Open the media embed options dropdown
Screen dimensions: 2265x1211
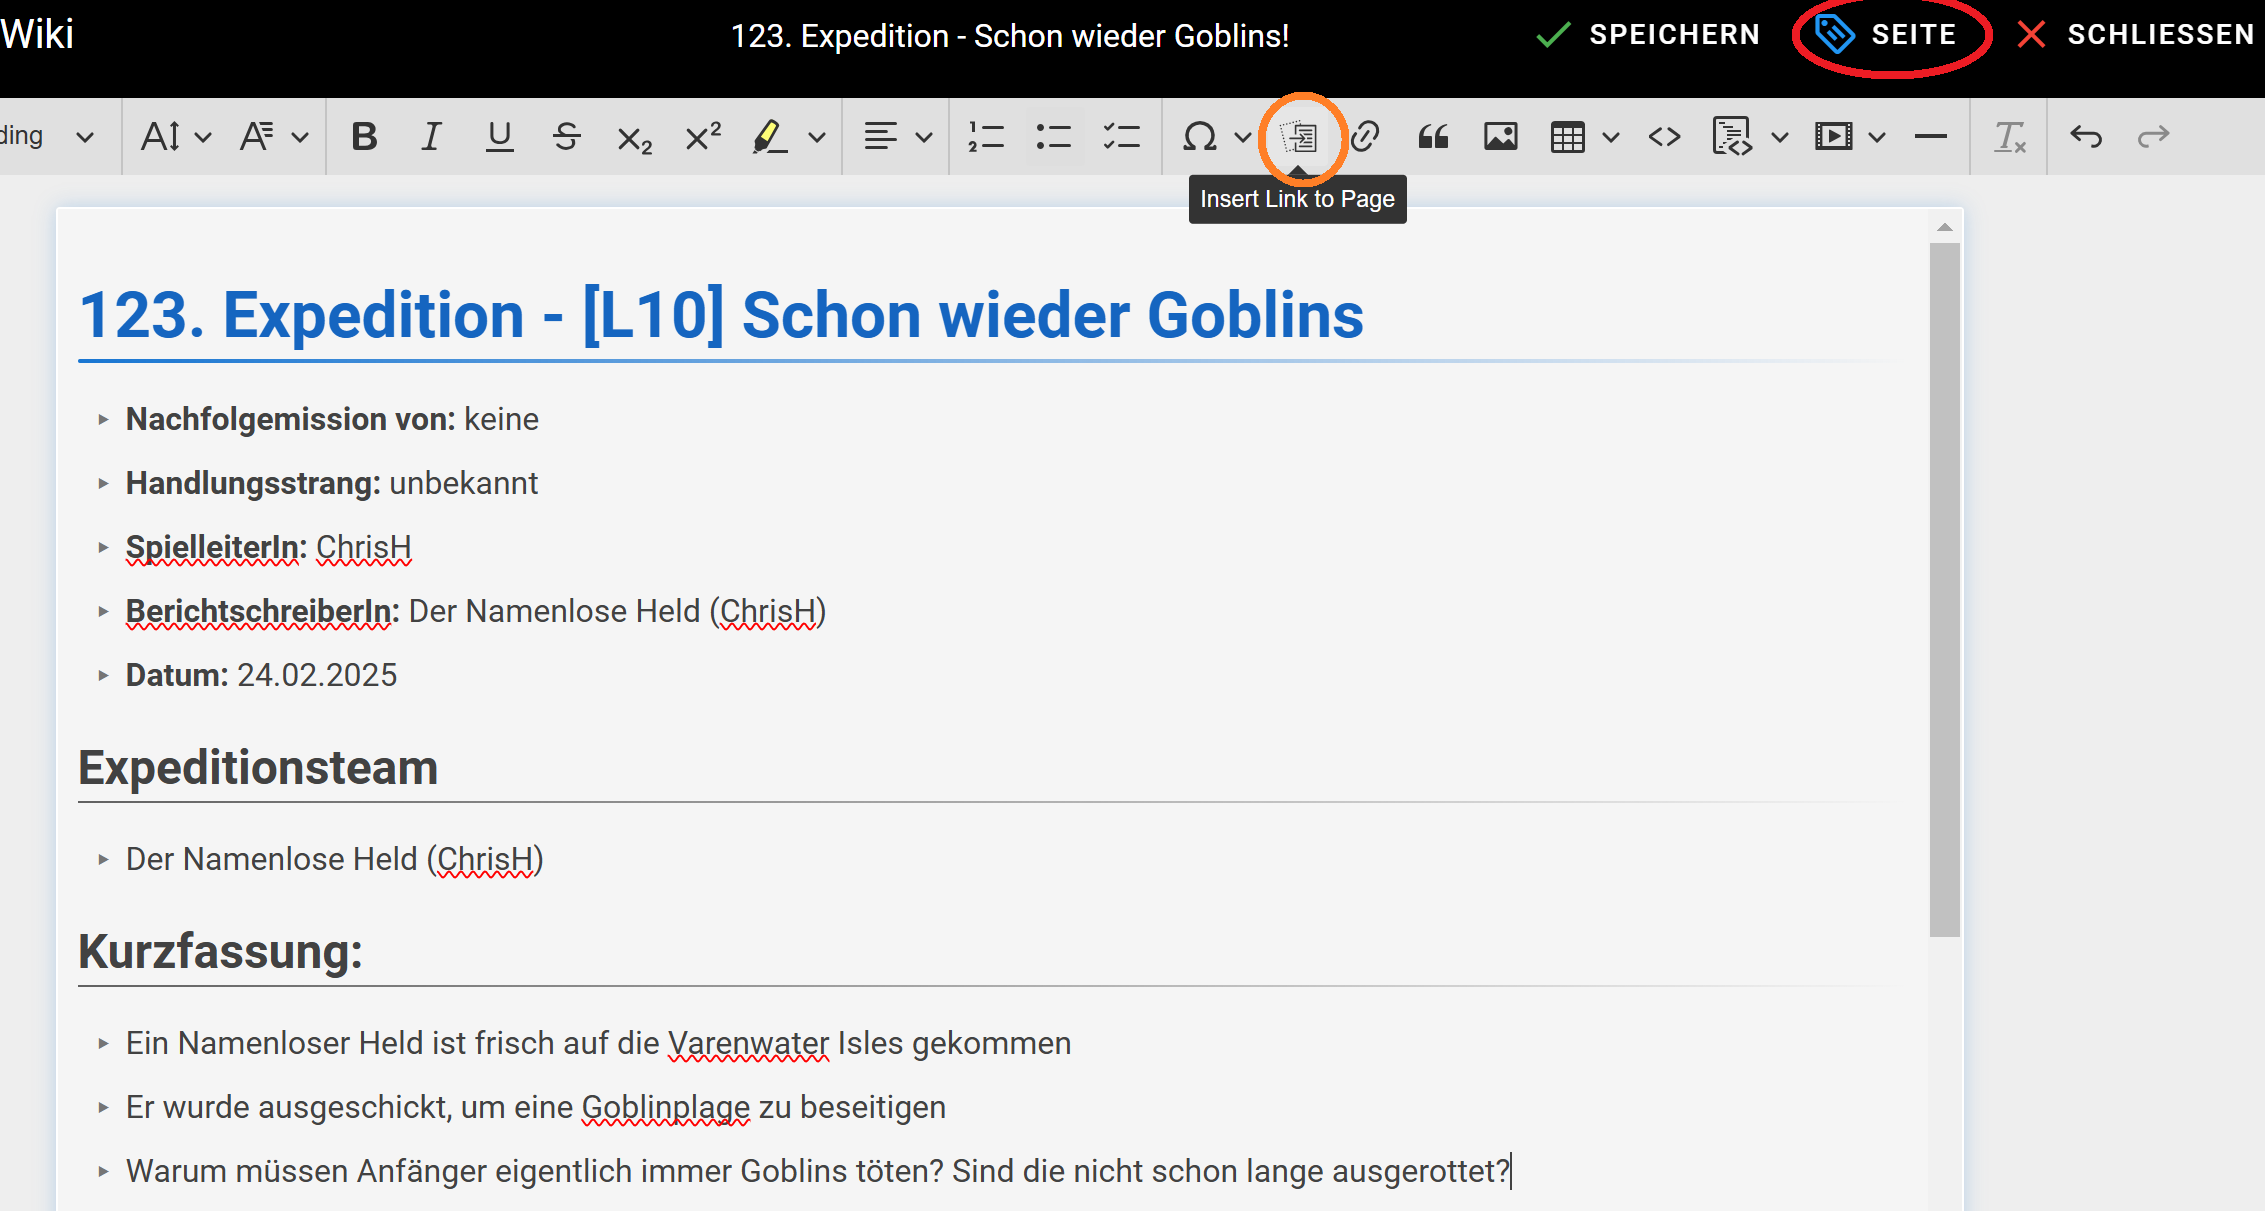(1878, 137)
